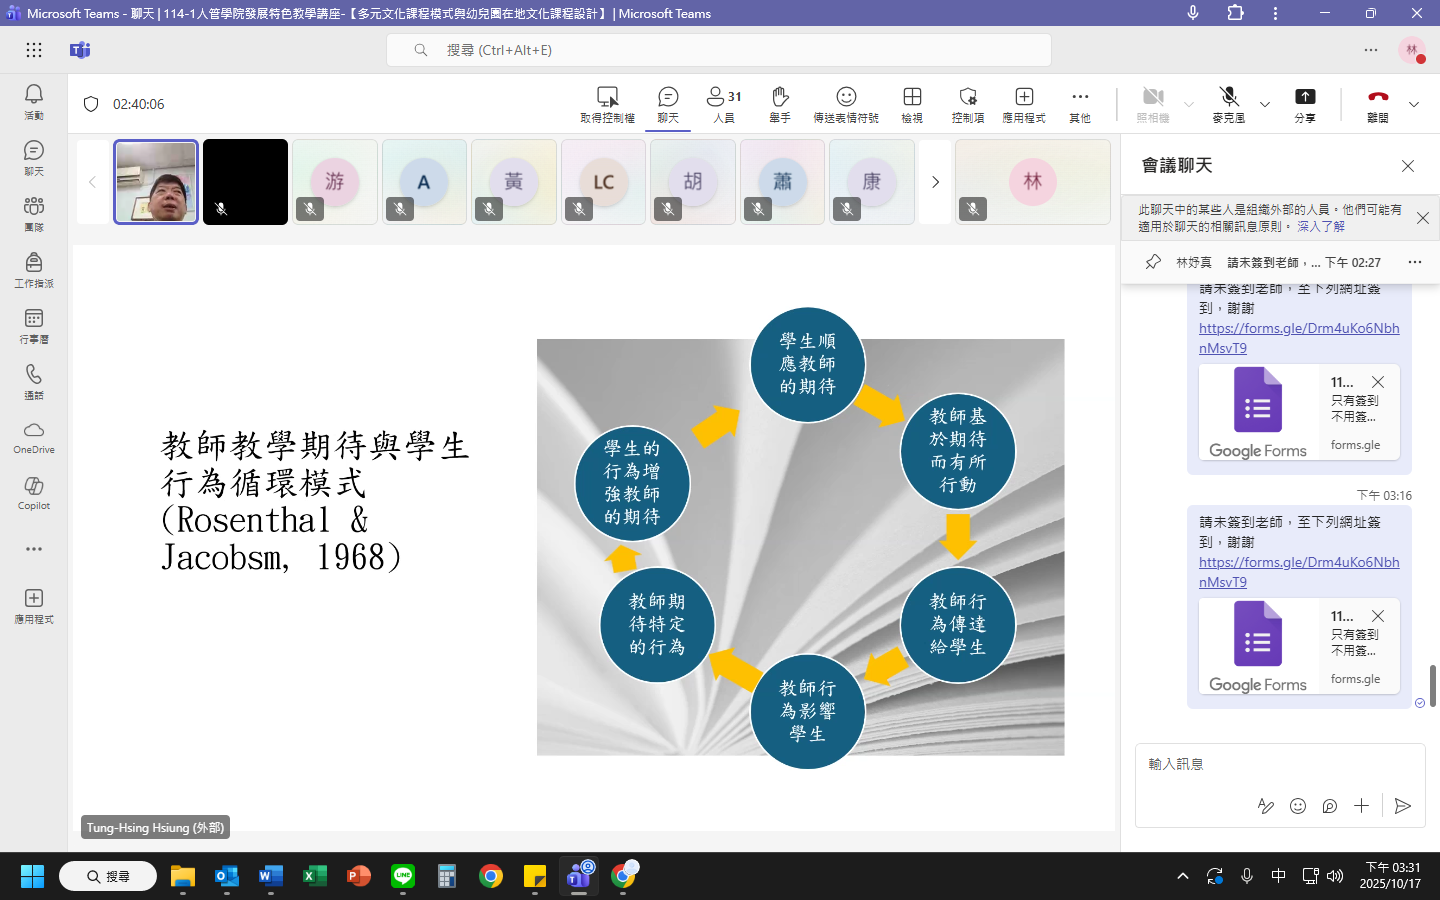Open the emoji reactions button
This screenshot has height=900, width=1440.
[x=846, y=103]
